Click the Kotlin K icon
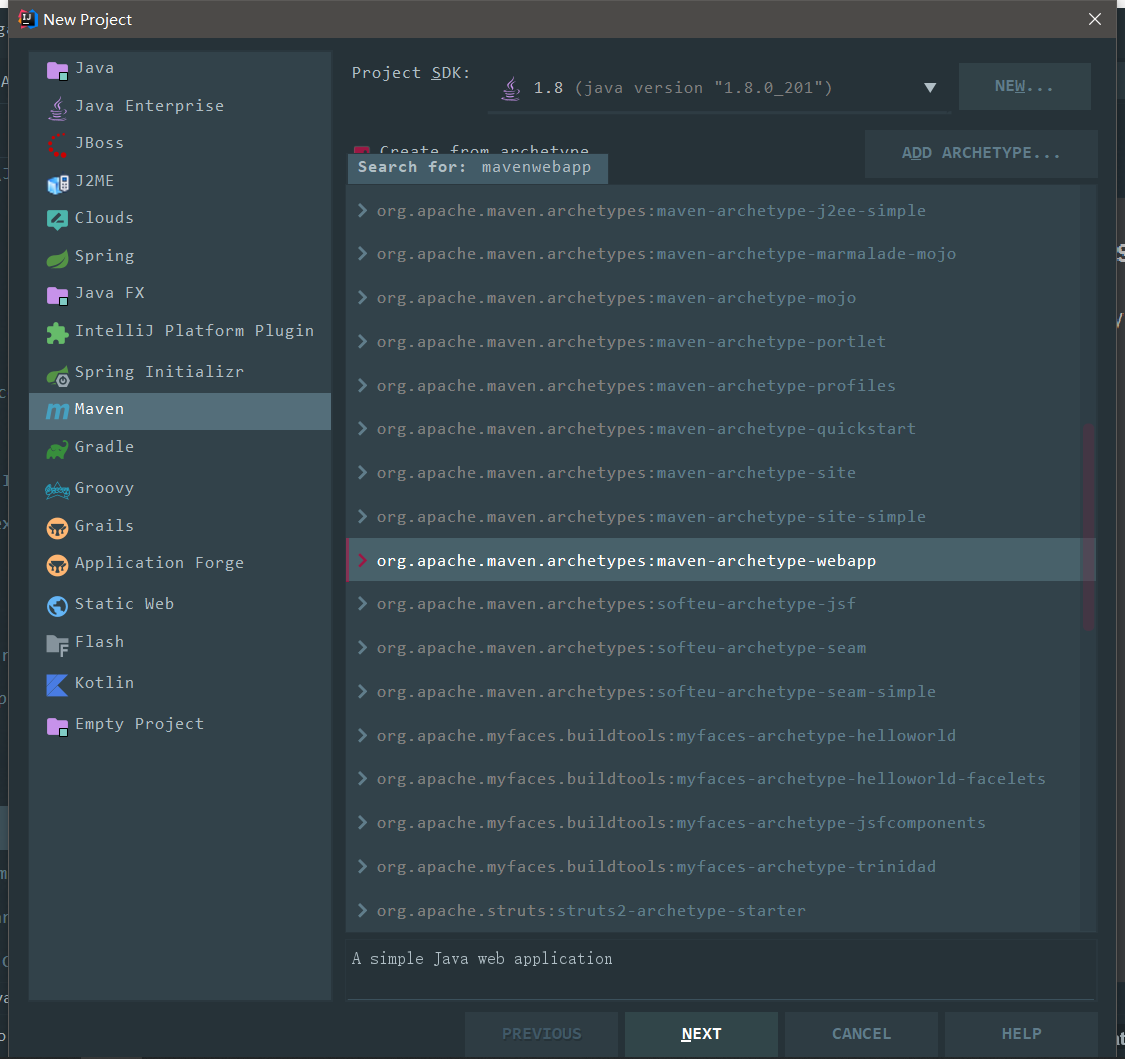1125x1059 pixels. [x=57, y=685]
